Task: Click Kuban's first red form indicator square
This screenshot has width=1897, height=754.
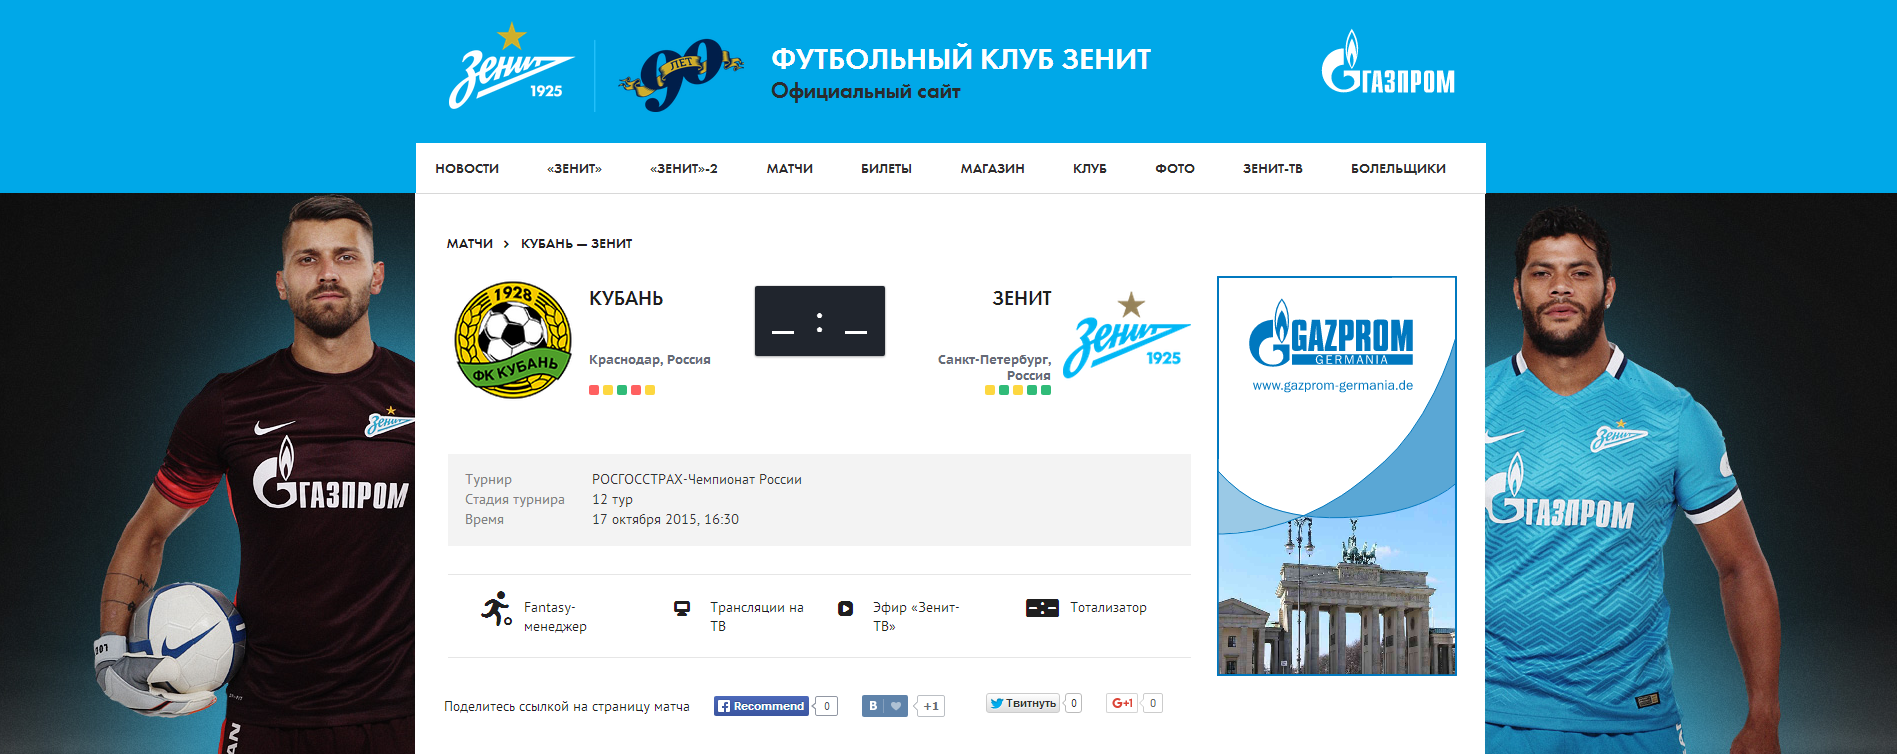Action: tap(594, 390)
